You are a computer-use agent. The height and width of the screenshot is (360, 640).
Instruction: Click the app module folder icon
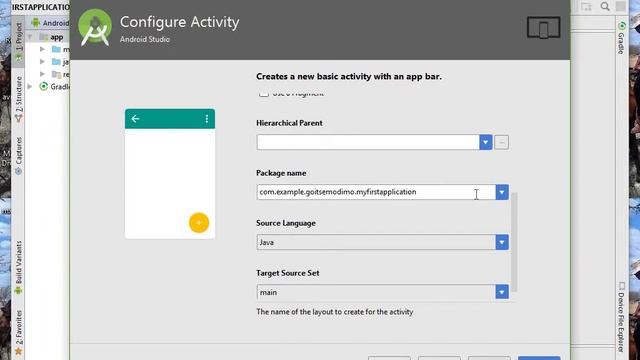point(44,37)
